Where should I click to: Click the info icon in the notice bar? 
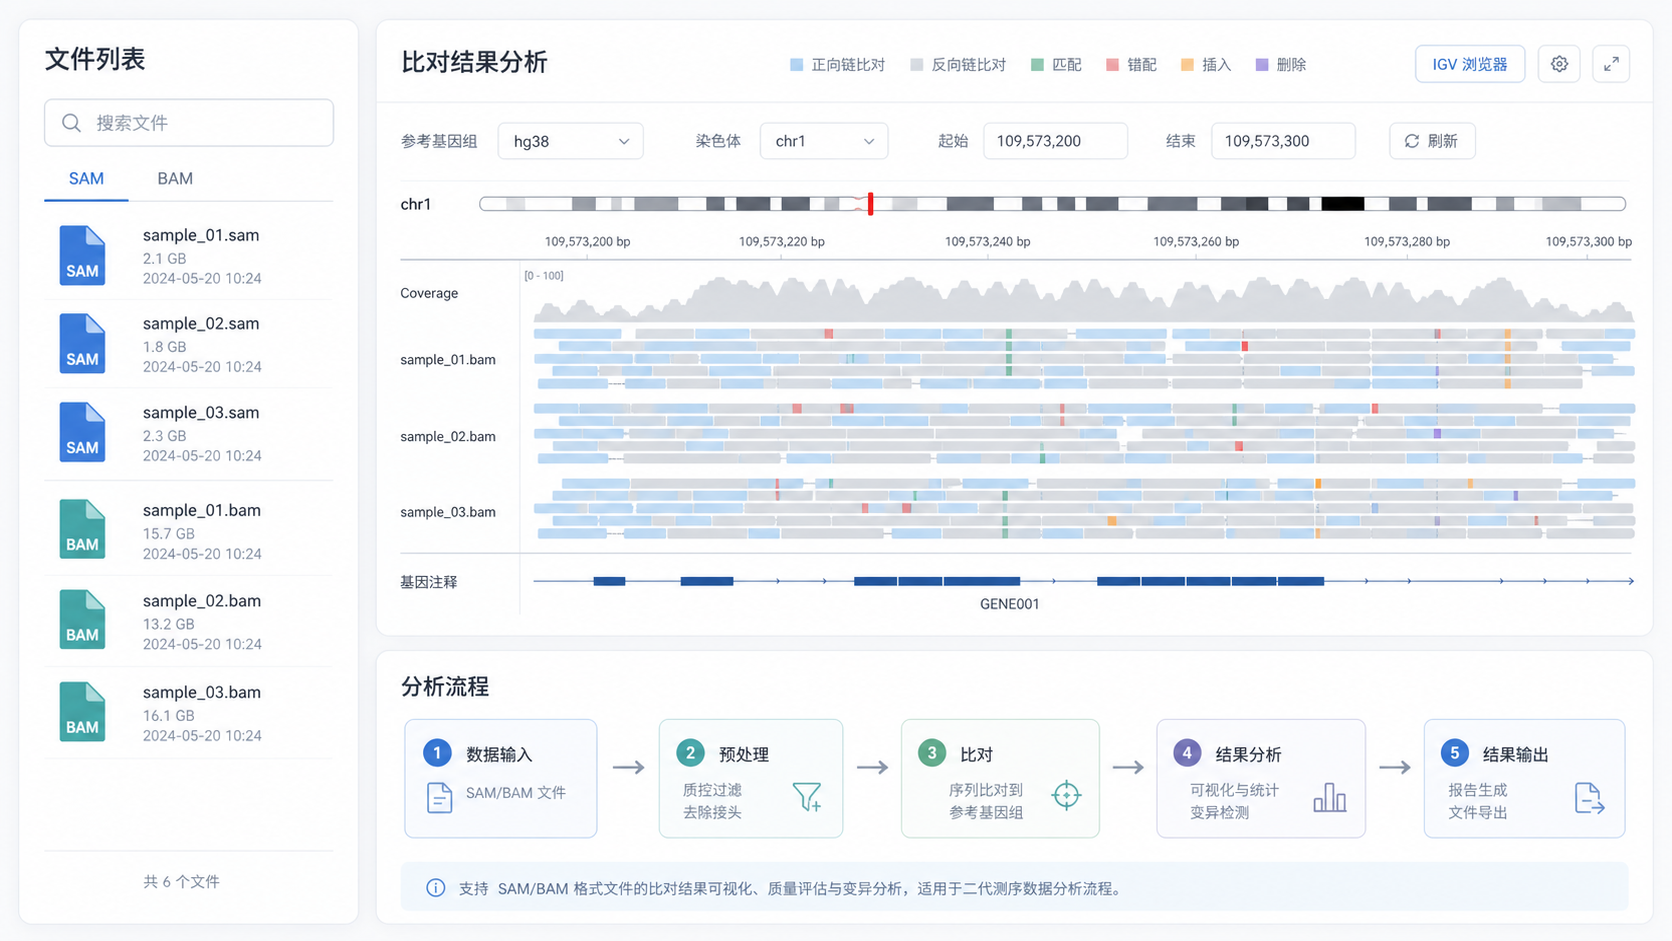(x=435, y=888)
